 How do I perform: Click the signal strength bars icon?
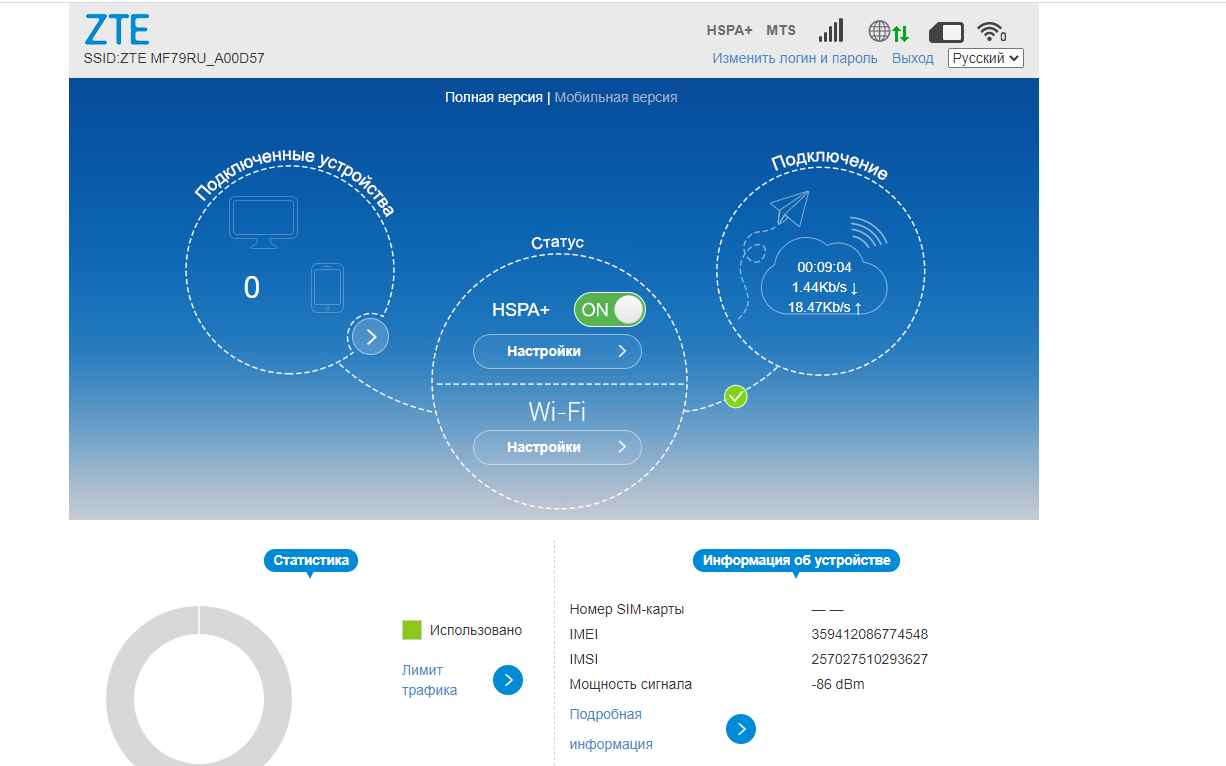(831, 30)
